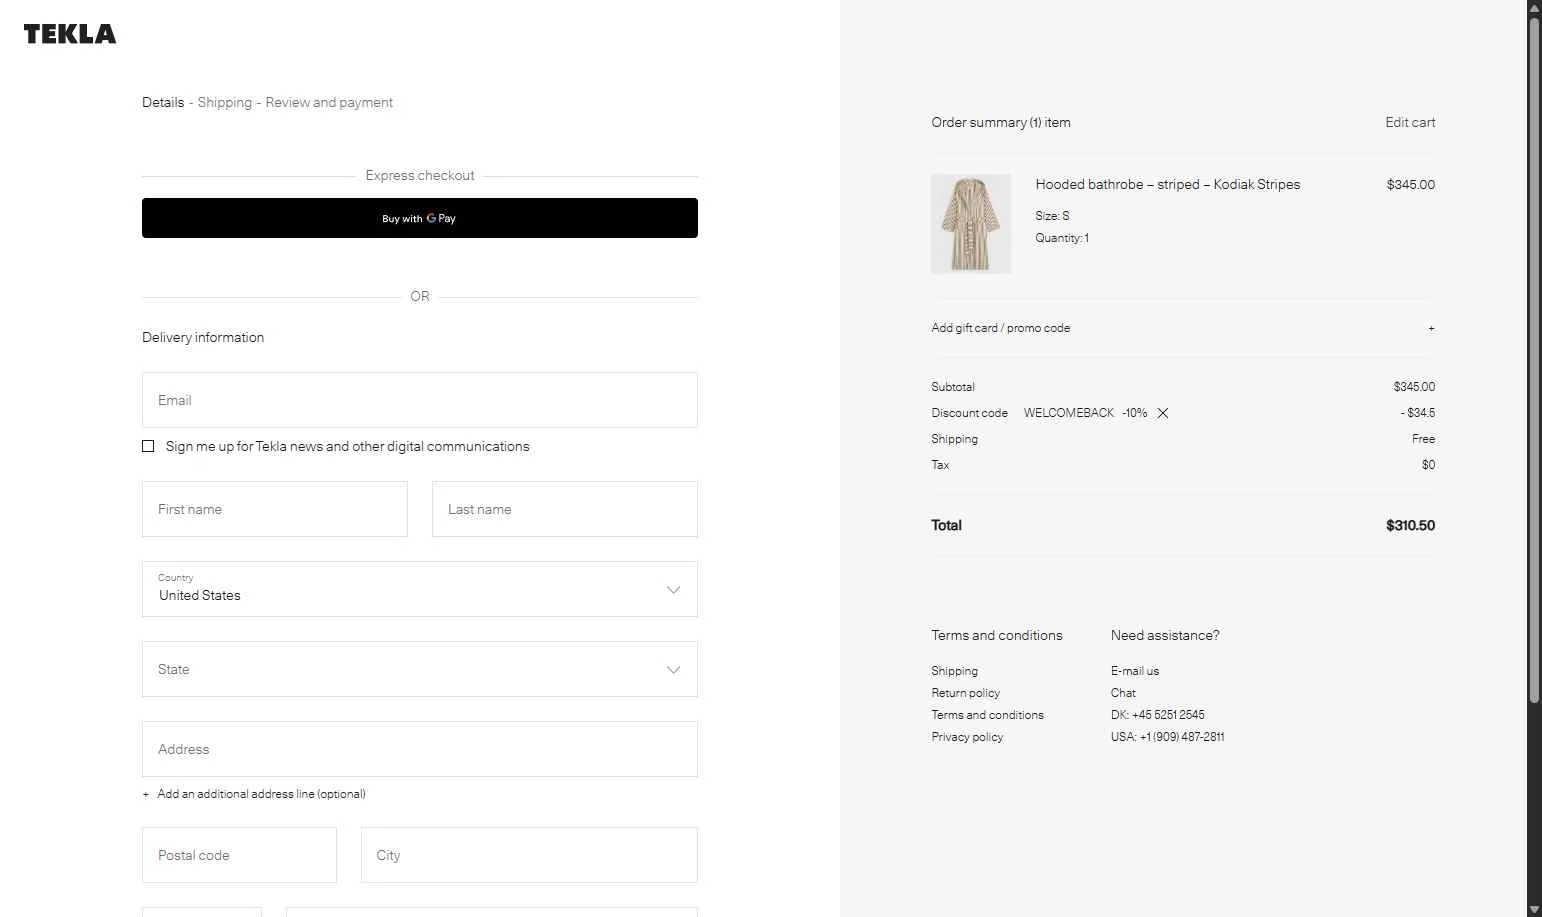Click the Address input field
Viewport: 1542px width, 917px height.
point(420,749)
